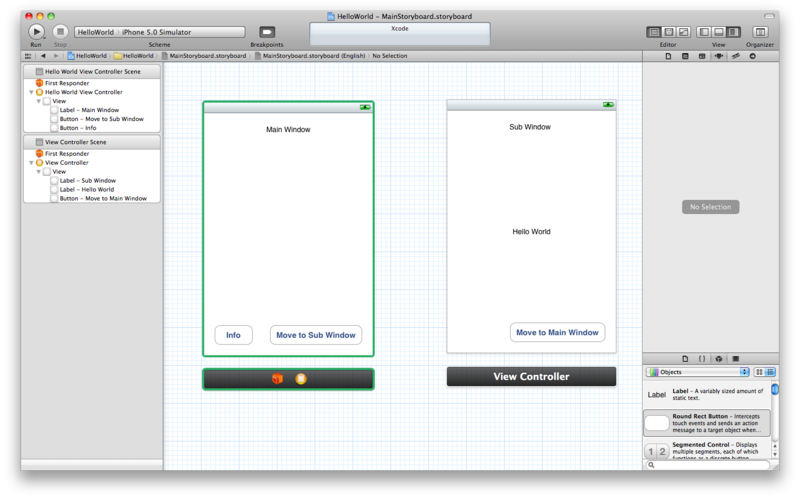800x502 pixels.
Task: Select the Sub Window label on canvas
Action: (530, 127)
